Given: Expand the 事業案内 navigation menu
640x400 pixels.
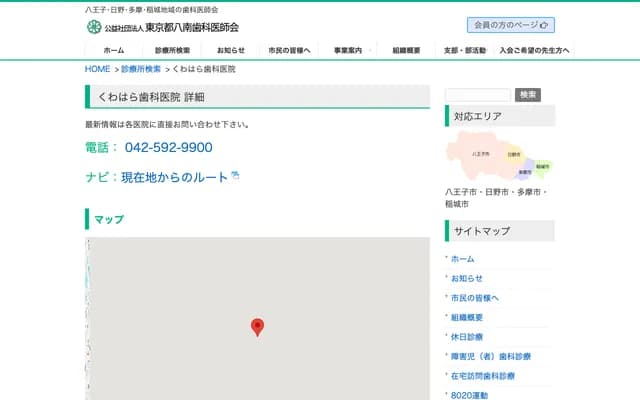Looking at the screenshot, I should point(348,50).
